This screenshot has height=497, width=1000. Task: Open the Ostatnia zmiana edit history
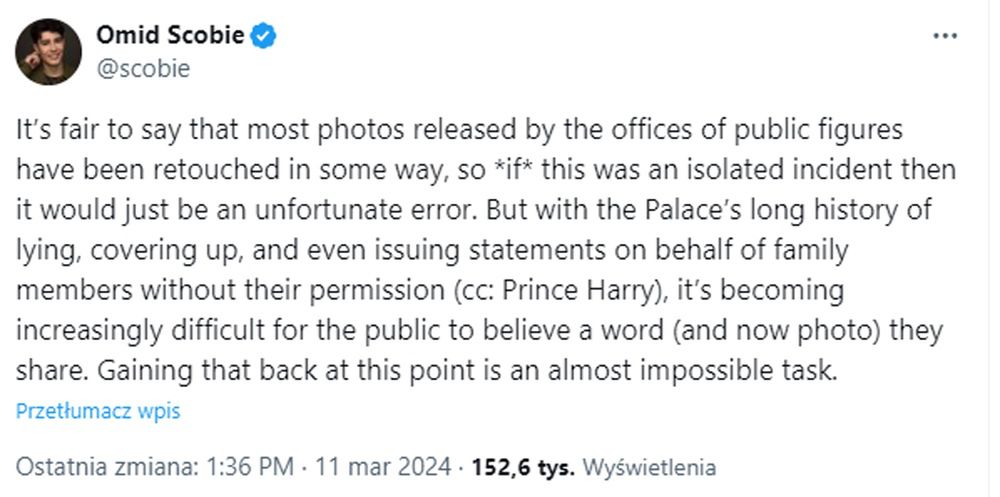[108, 467]
